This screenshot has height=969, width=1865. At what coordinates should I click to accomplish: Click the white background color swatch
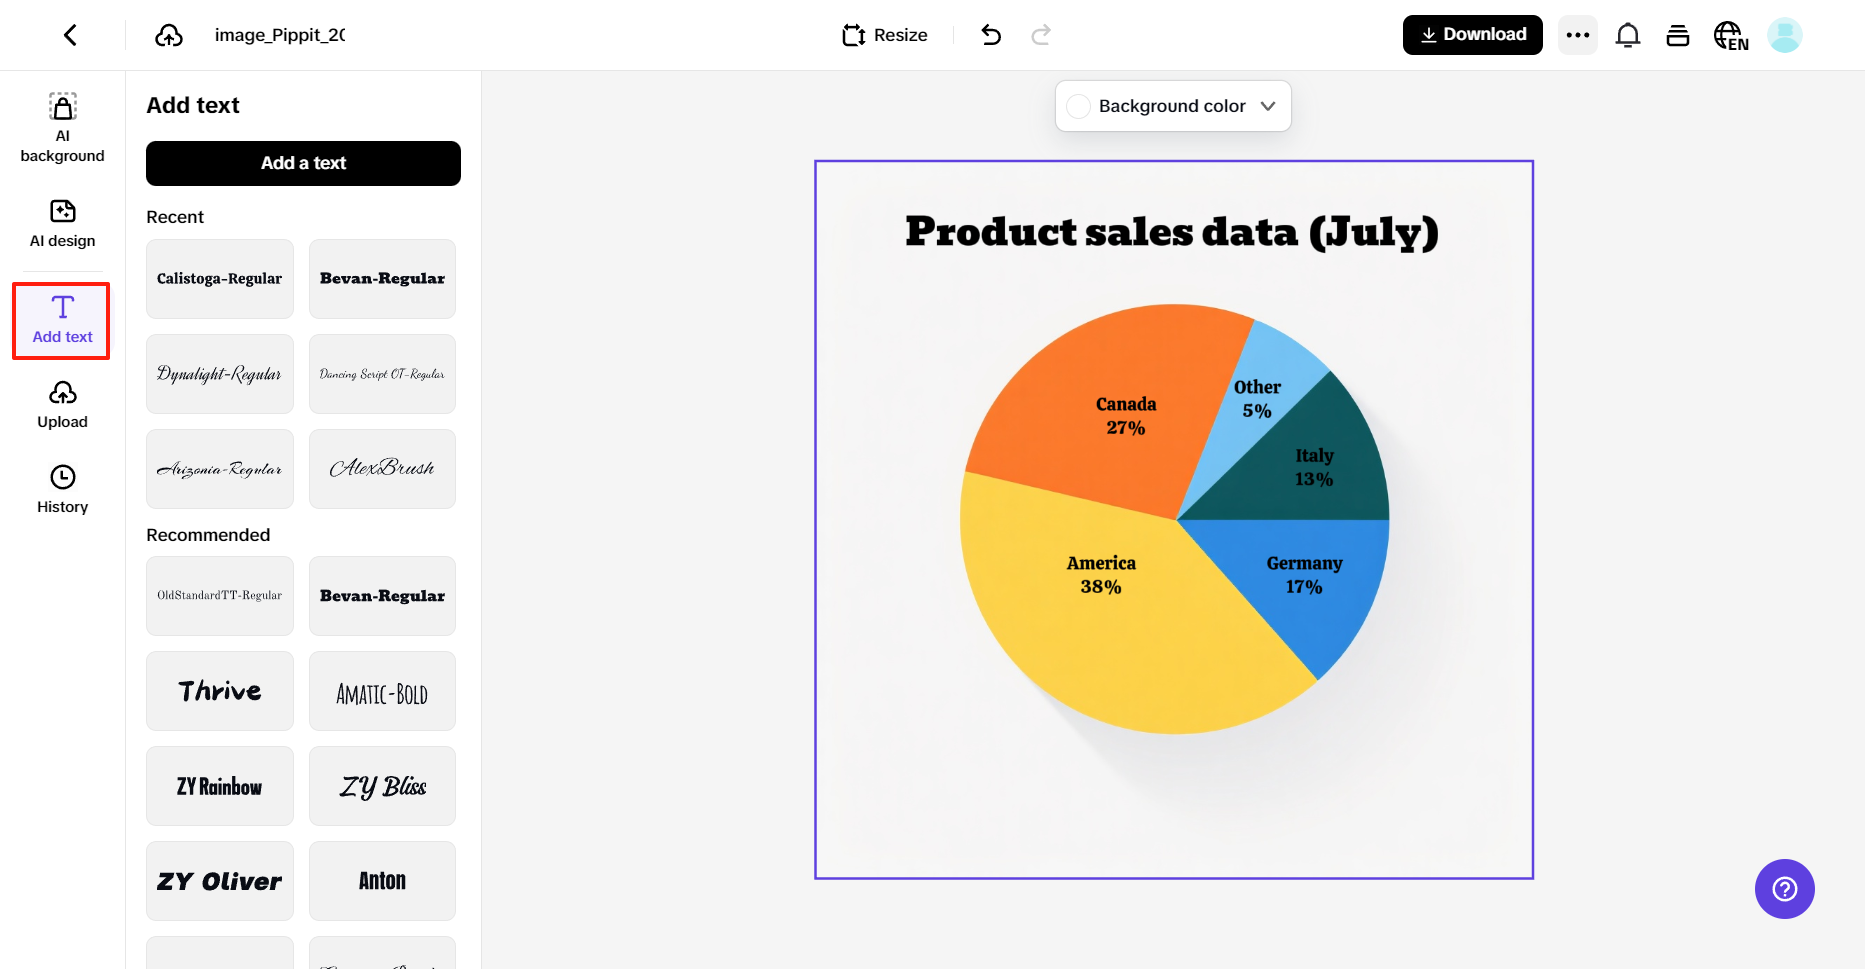click(1078, 106)
